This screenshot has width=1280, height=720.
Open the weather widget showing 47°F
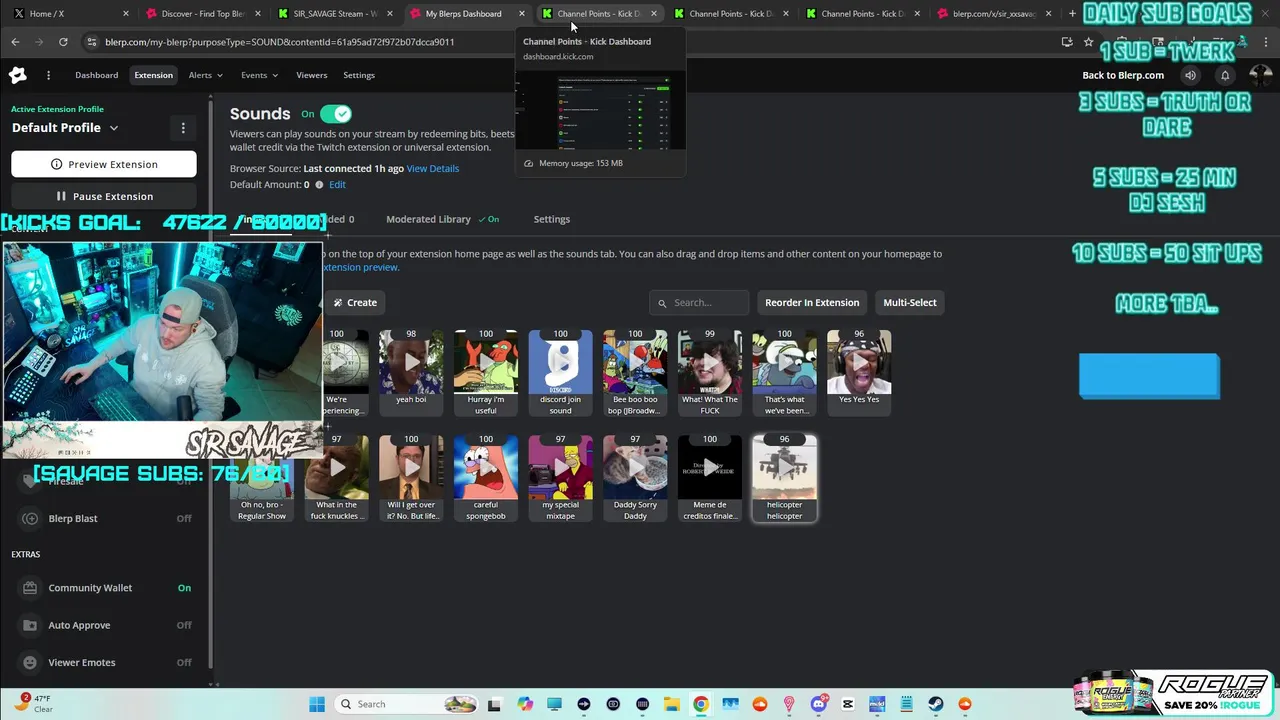pyautogui.click(x=35, y=703)
